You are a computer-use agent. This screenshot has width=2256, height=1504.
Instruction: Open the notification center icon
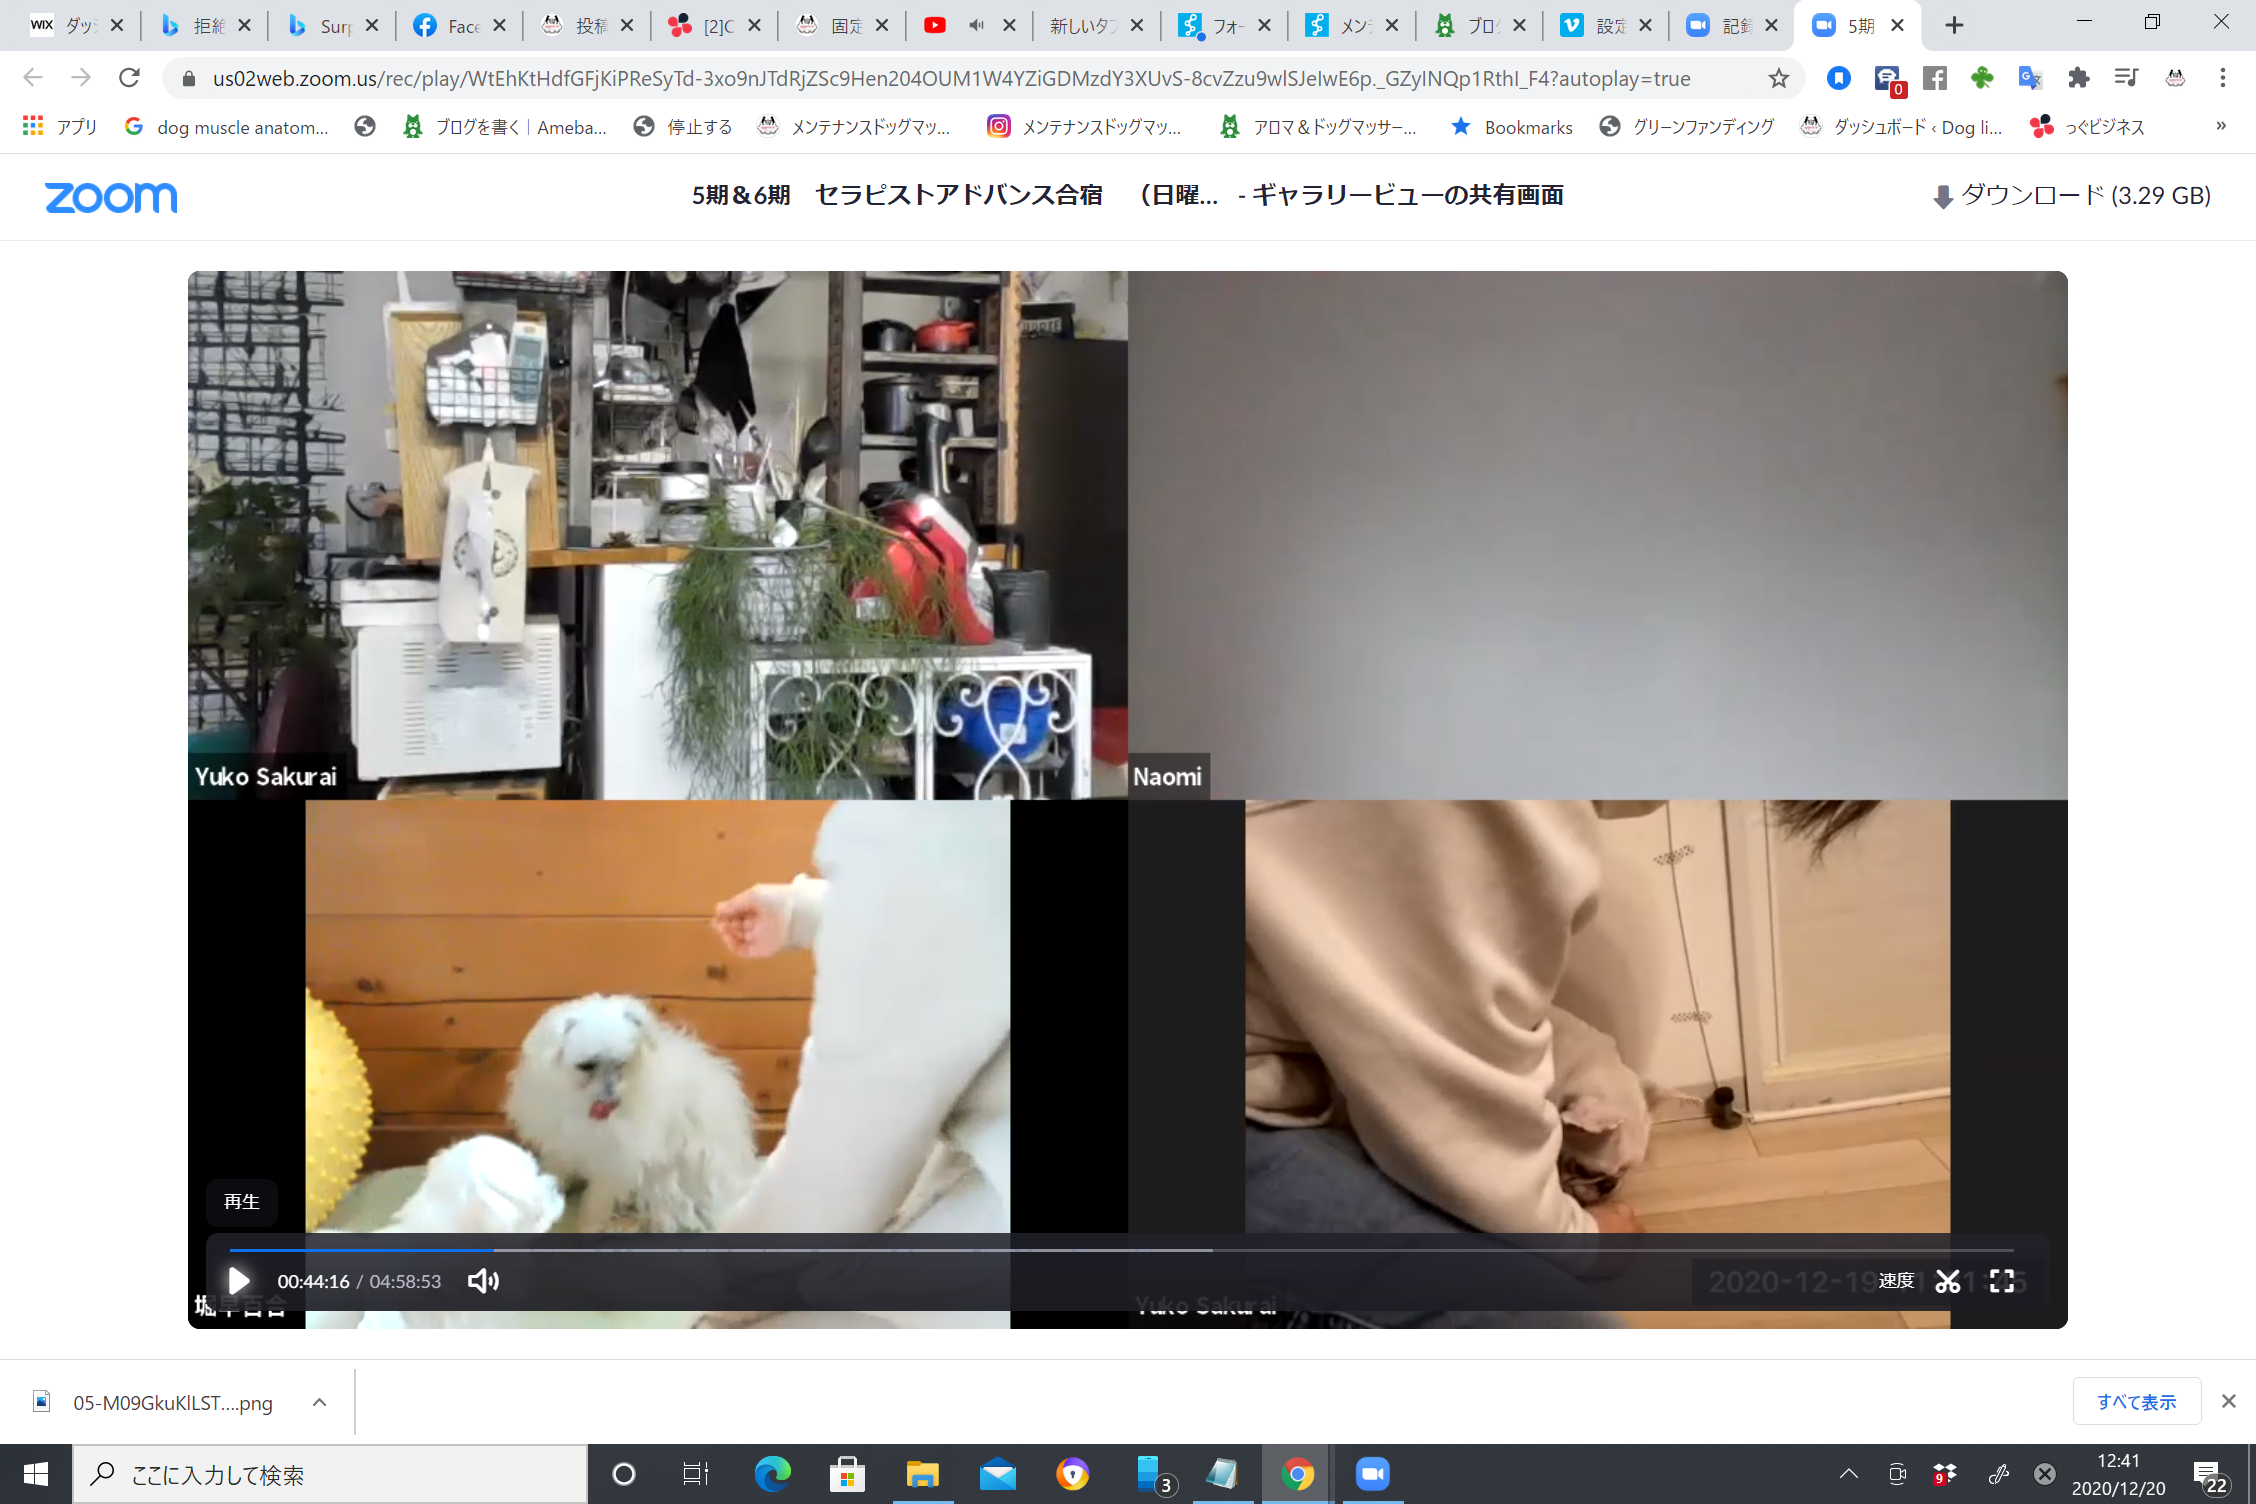2211,1474
